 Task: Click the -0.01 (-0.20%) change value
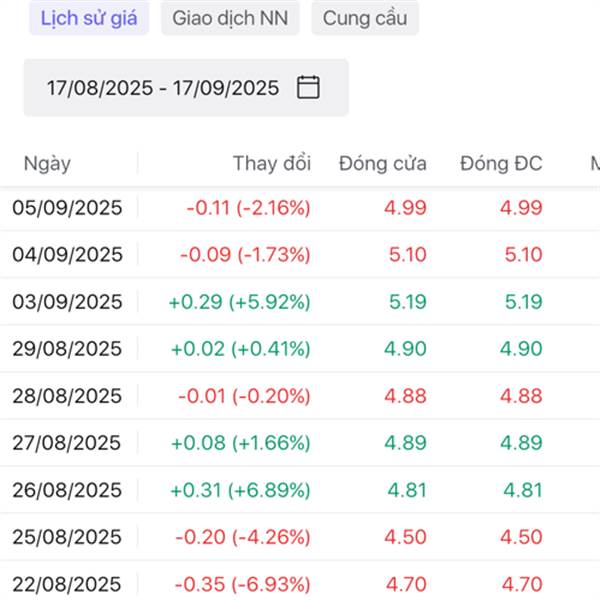point(244,396)
